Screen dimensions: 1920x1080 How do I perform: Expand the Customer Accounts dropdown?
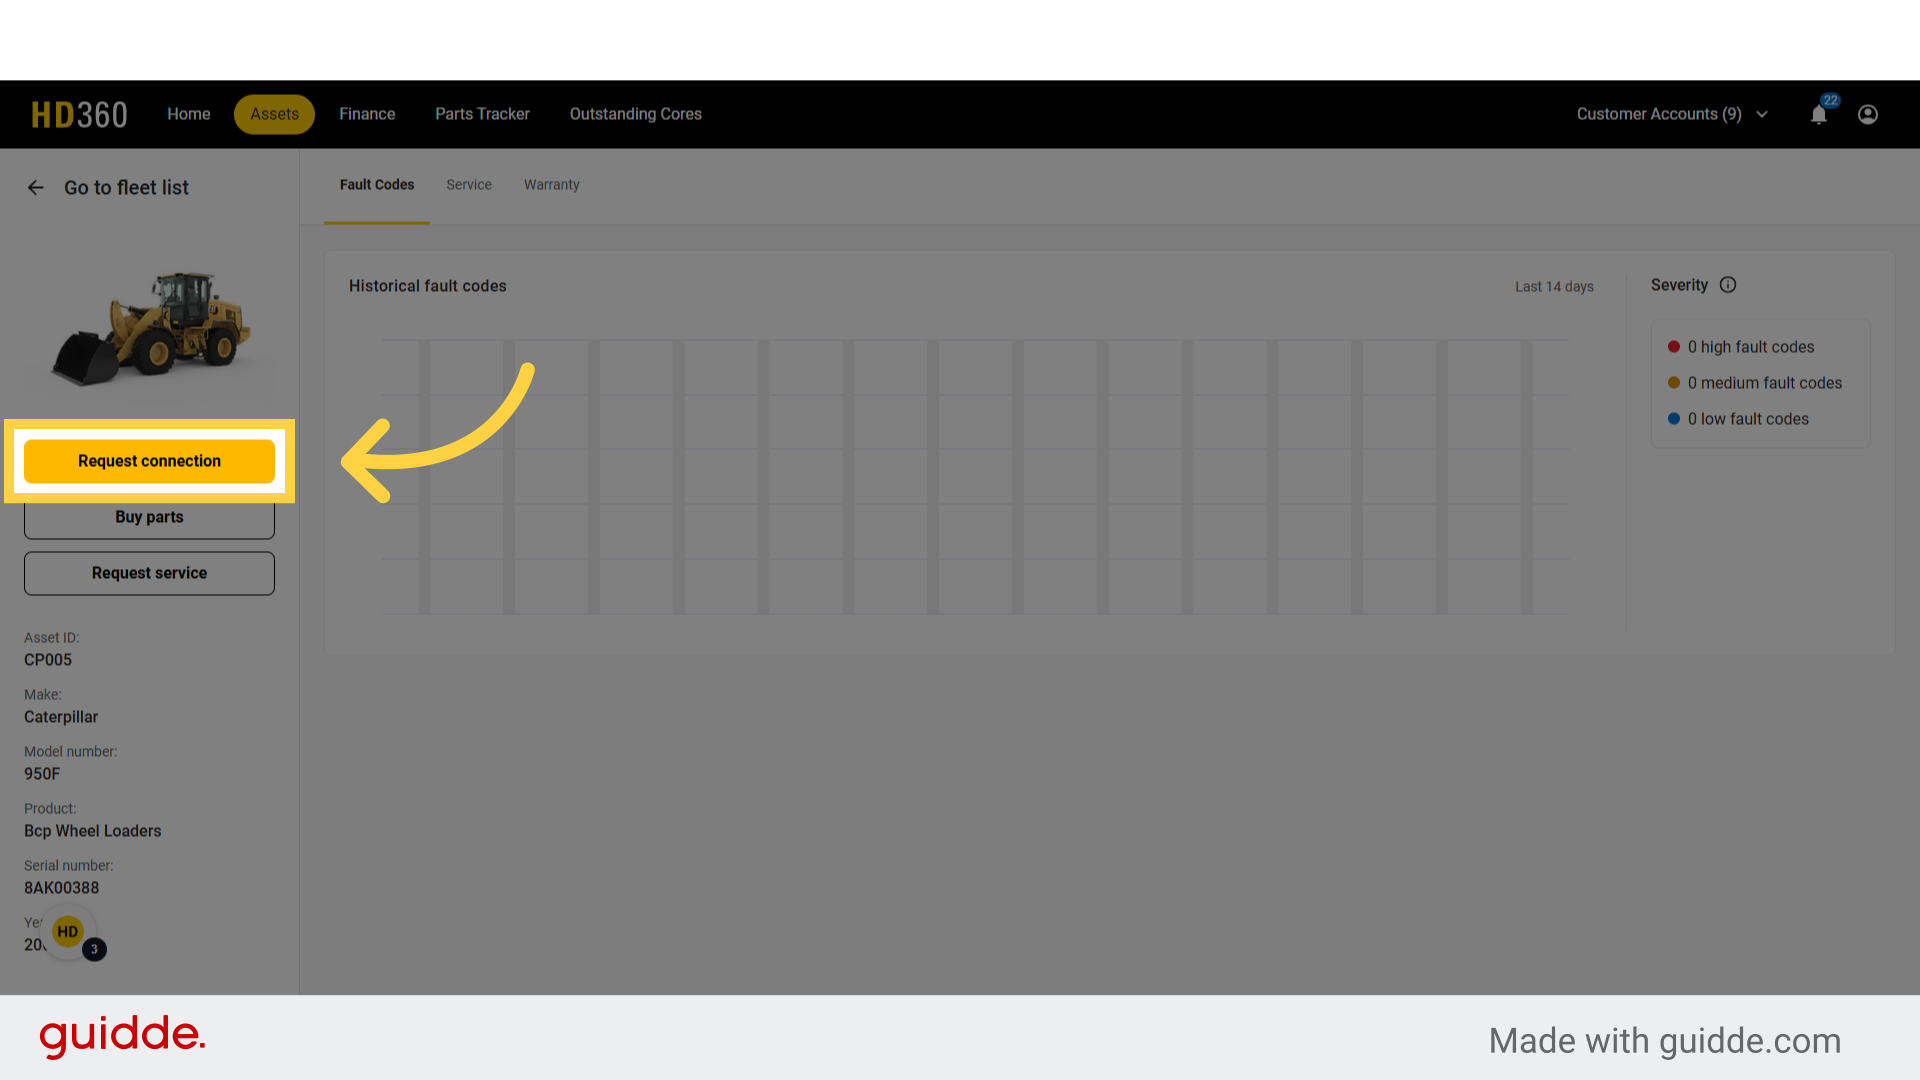click(x=1658, y=115)
